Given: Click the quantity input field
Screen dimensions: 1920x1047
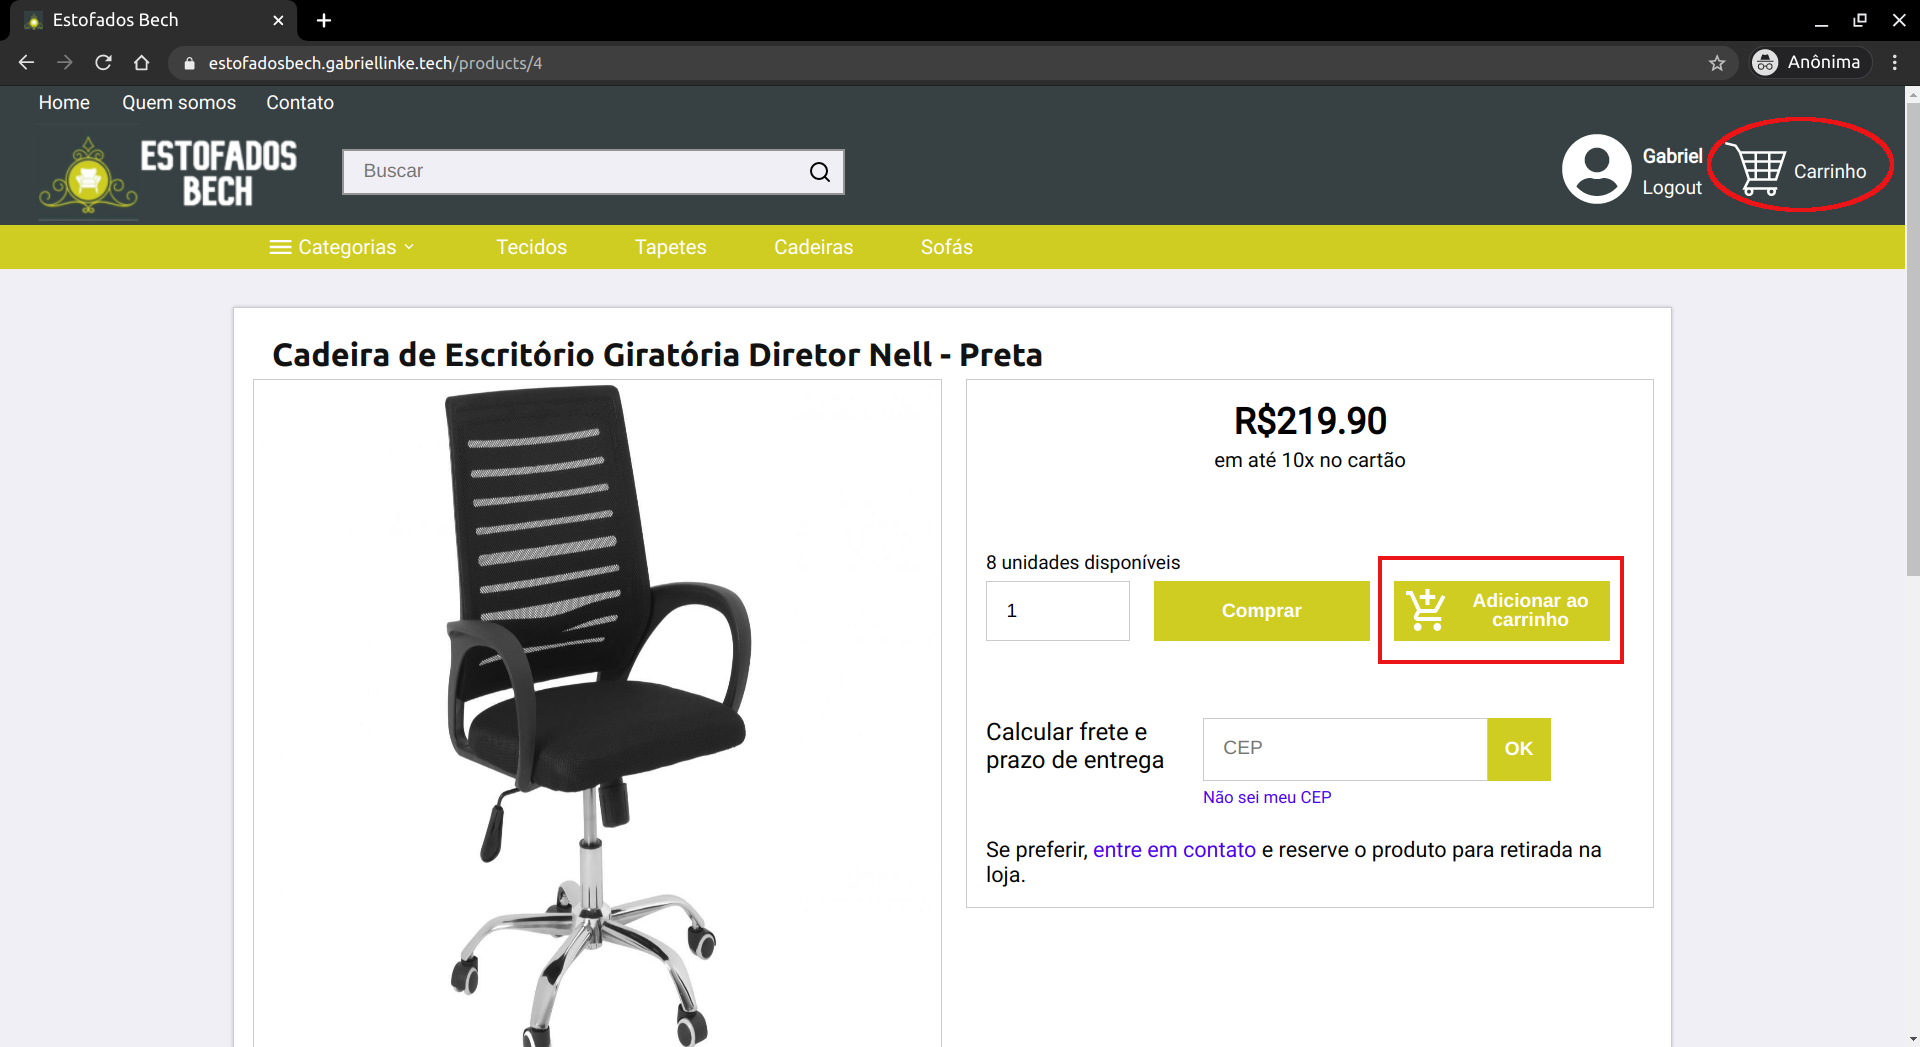Looking at the screenshot, I should 1057,611.
